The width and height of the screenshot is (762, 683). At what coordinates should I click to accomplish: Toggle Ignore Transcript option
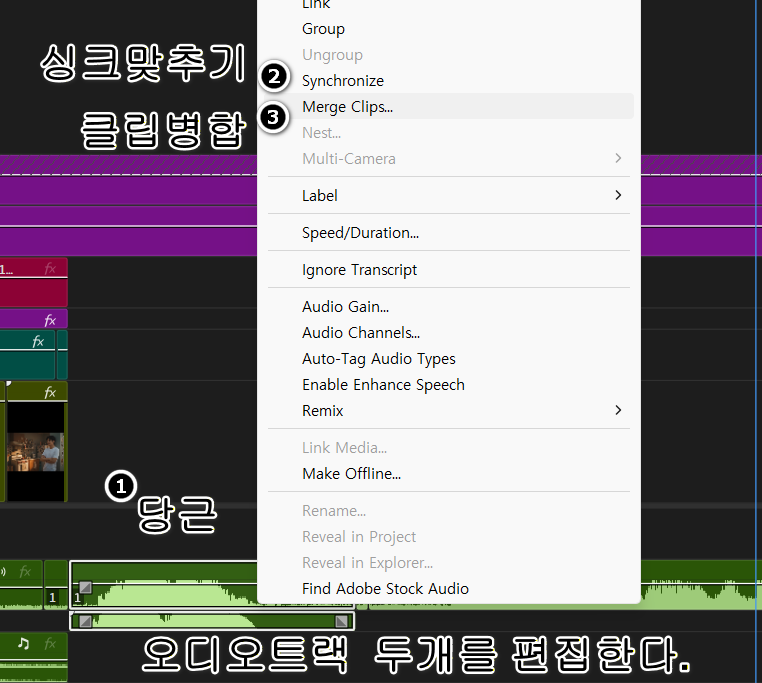359,270
